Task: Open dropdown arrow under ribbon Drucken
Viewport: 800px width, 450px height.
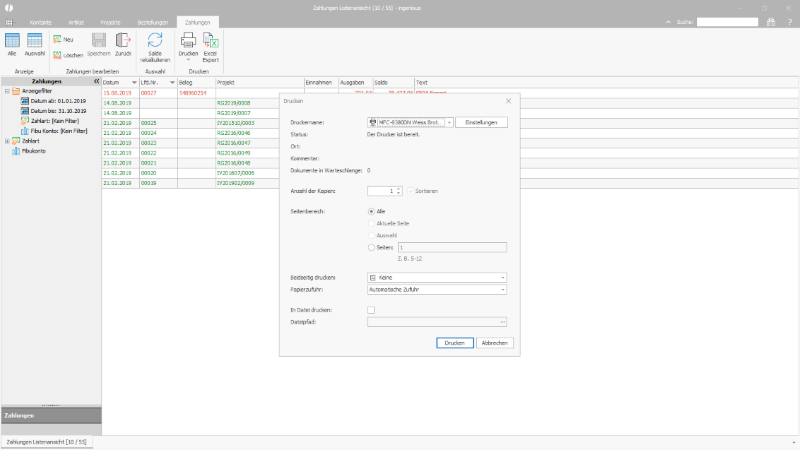Action: pyautogui.click(x=188, y=60)
